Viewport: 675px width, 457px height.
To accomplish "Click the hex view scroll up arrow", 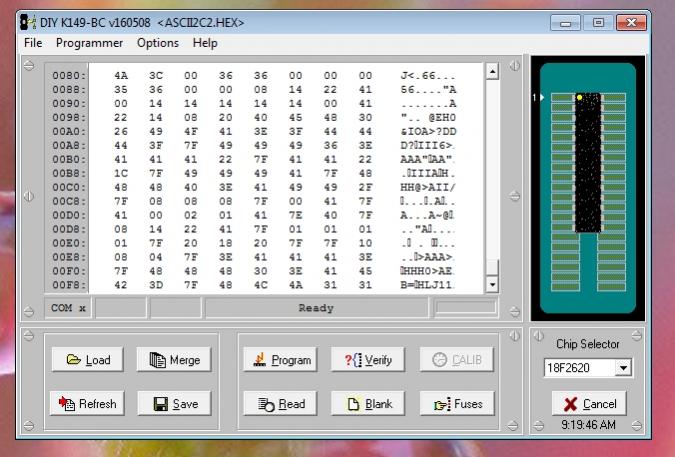I will [492, 71].
